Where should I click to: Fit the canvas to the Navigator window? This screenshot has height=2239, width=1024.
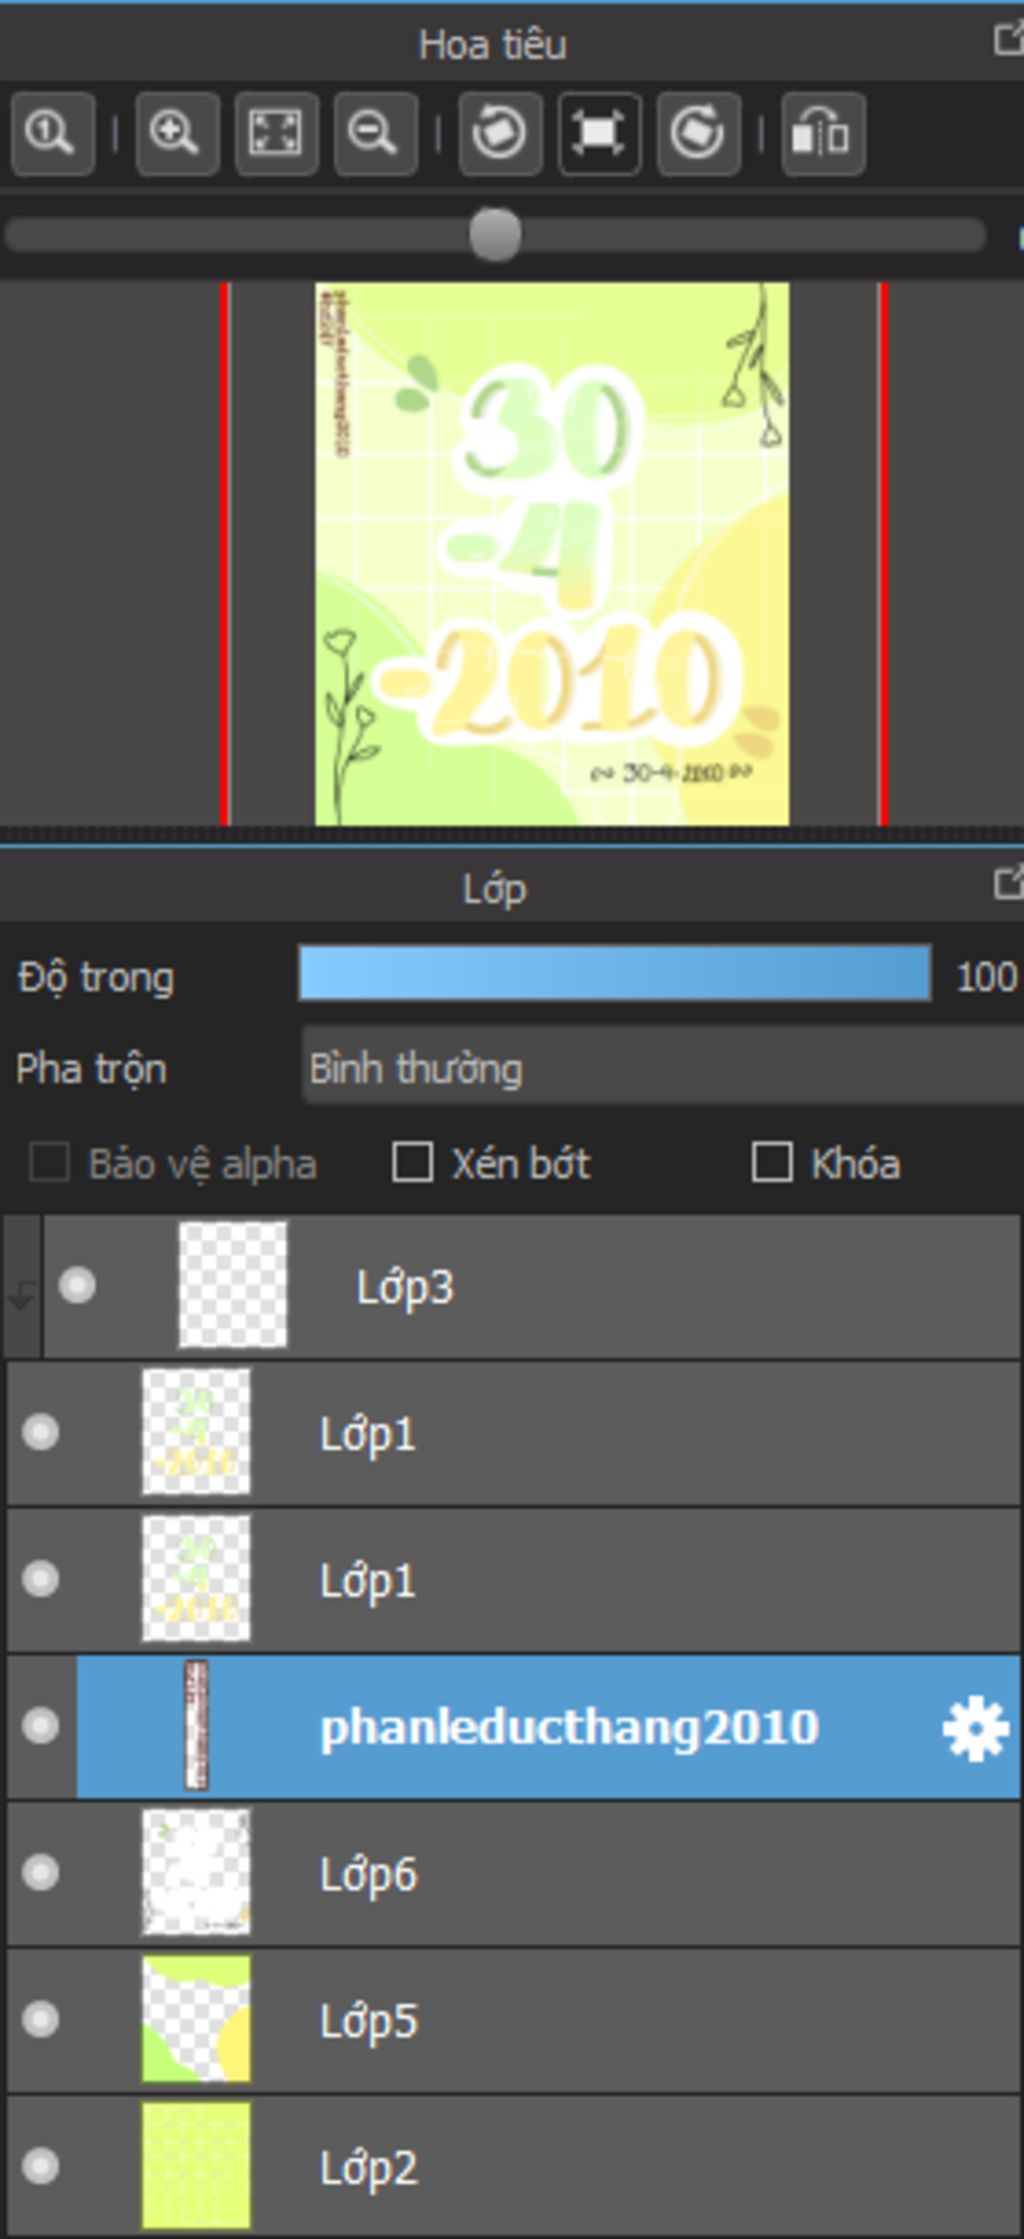(x=276, y=133)
